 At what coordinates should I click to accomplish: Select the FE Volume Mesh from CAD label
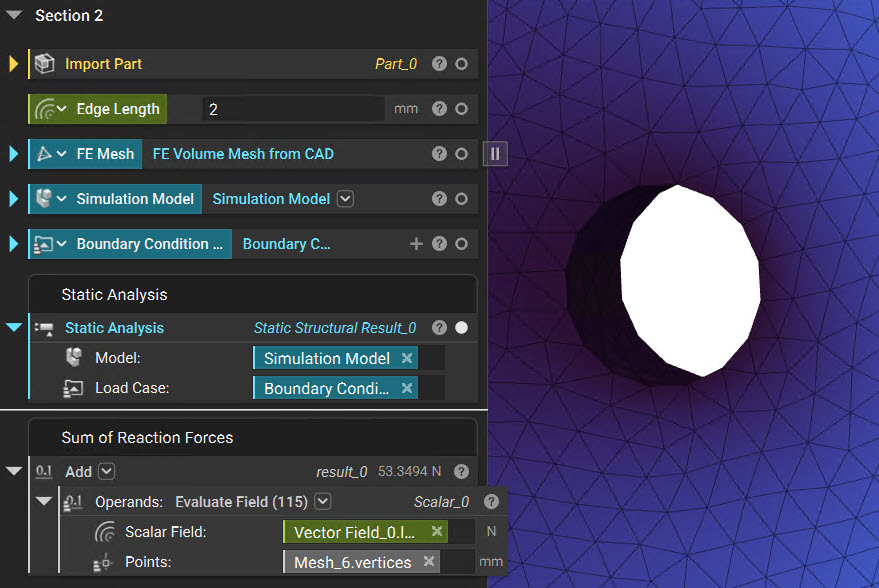(x=243, y=154)
